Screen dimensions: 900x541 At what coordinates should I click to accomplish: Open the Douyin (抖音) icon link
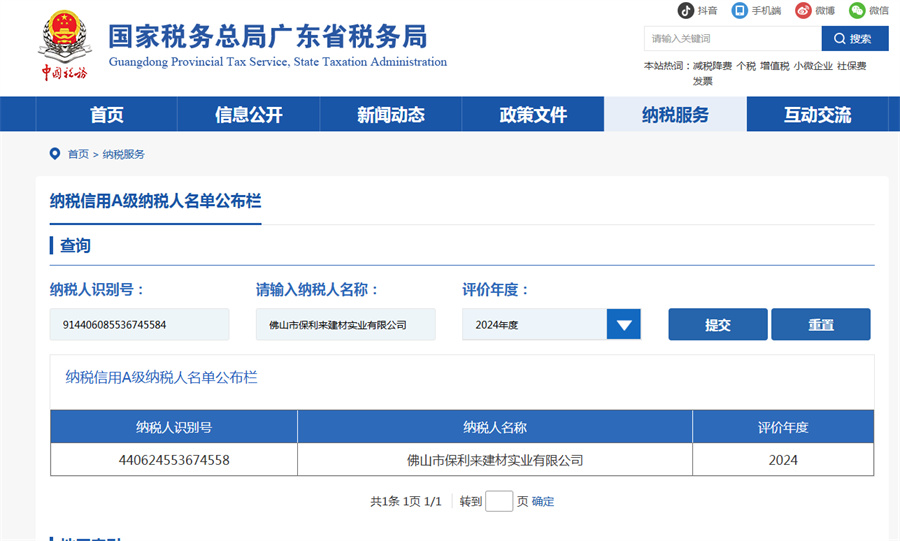click(x=686, y=11)
